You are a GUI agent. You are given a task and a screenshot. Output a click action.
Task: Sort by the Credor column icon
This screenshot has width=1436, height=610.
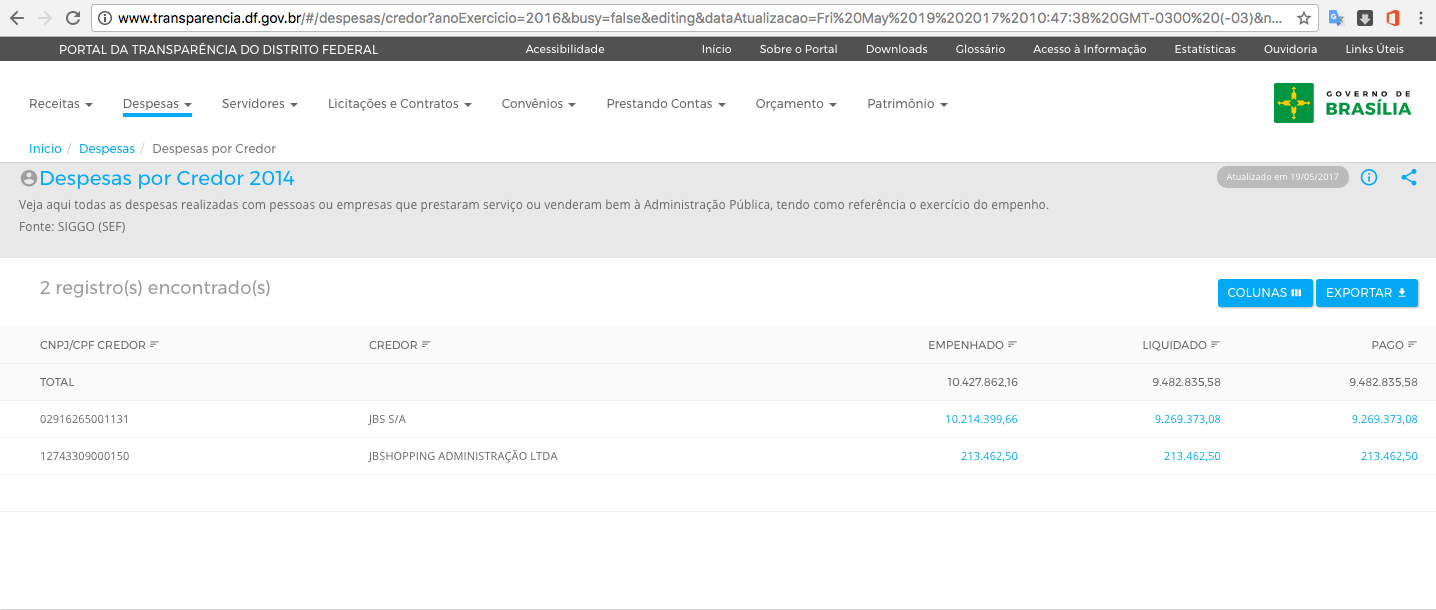click(x=426, y=345)
